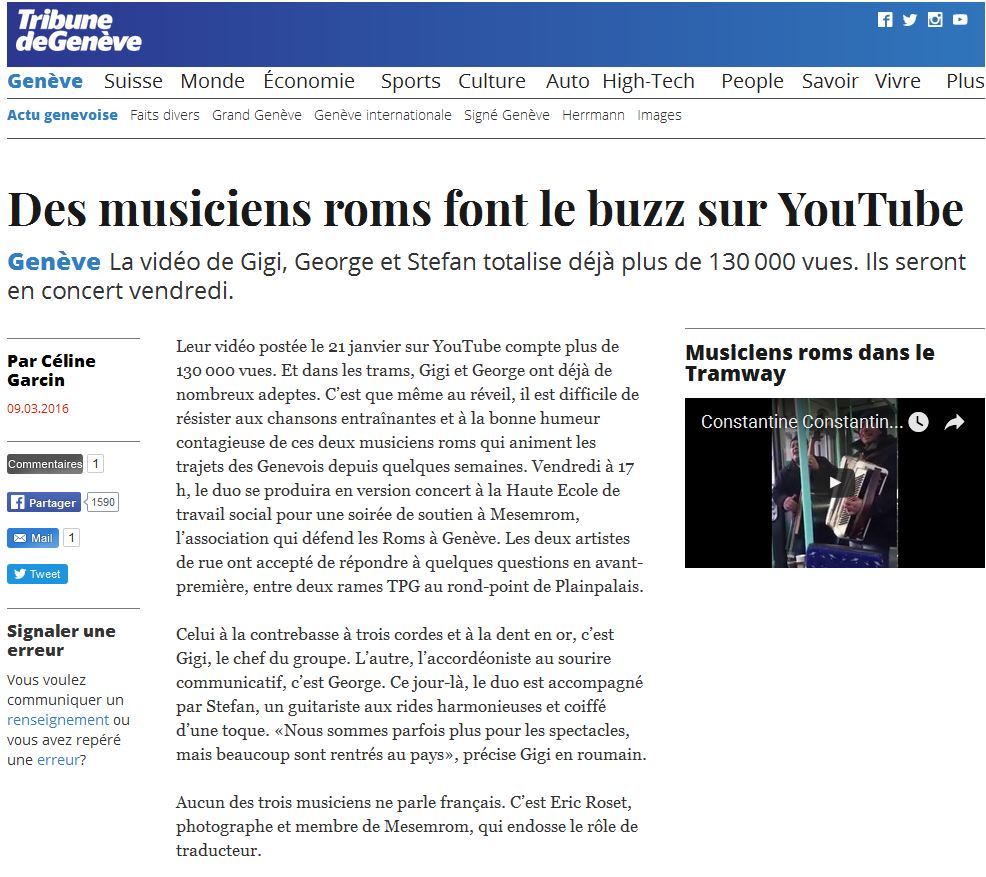Open the Twitter icon in header

point(909,20)
